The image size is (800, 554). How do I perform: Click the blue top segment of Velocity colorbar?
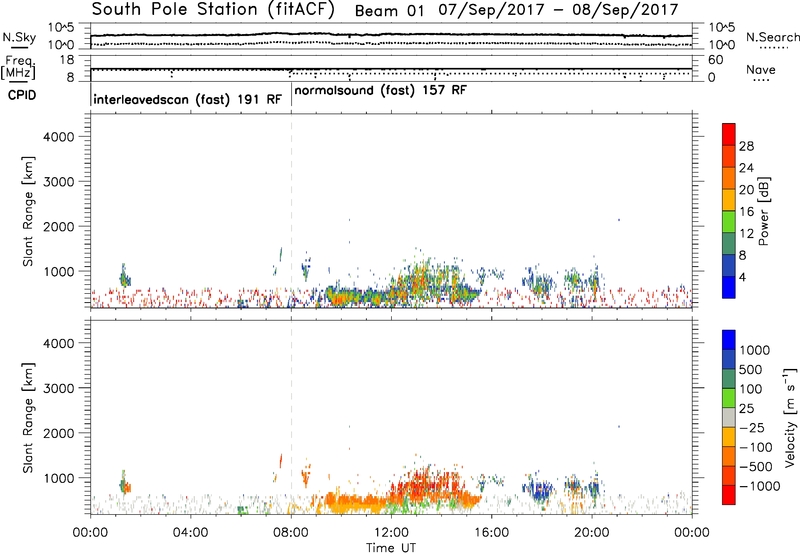coord(729,340)
